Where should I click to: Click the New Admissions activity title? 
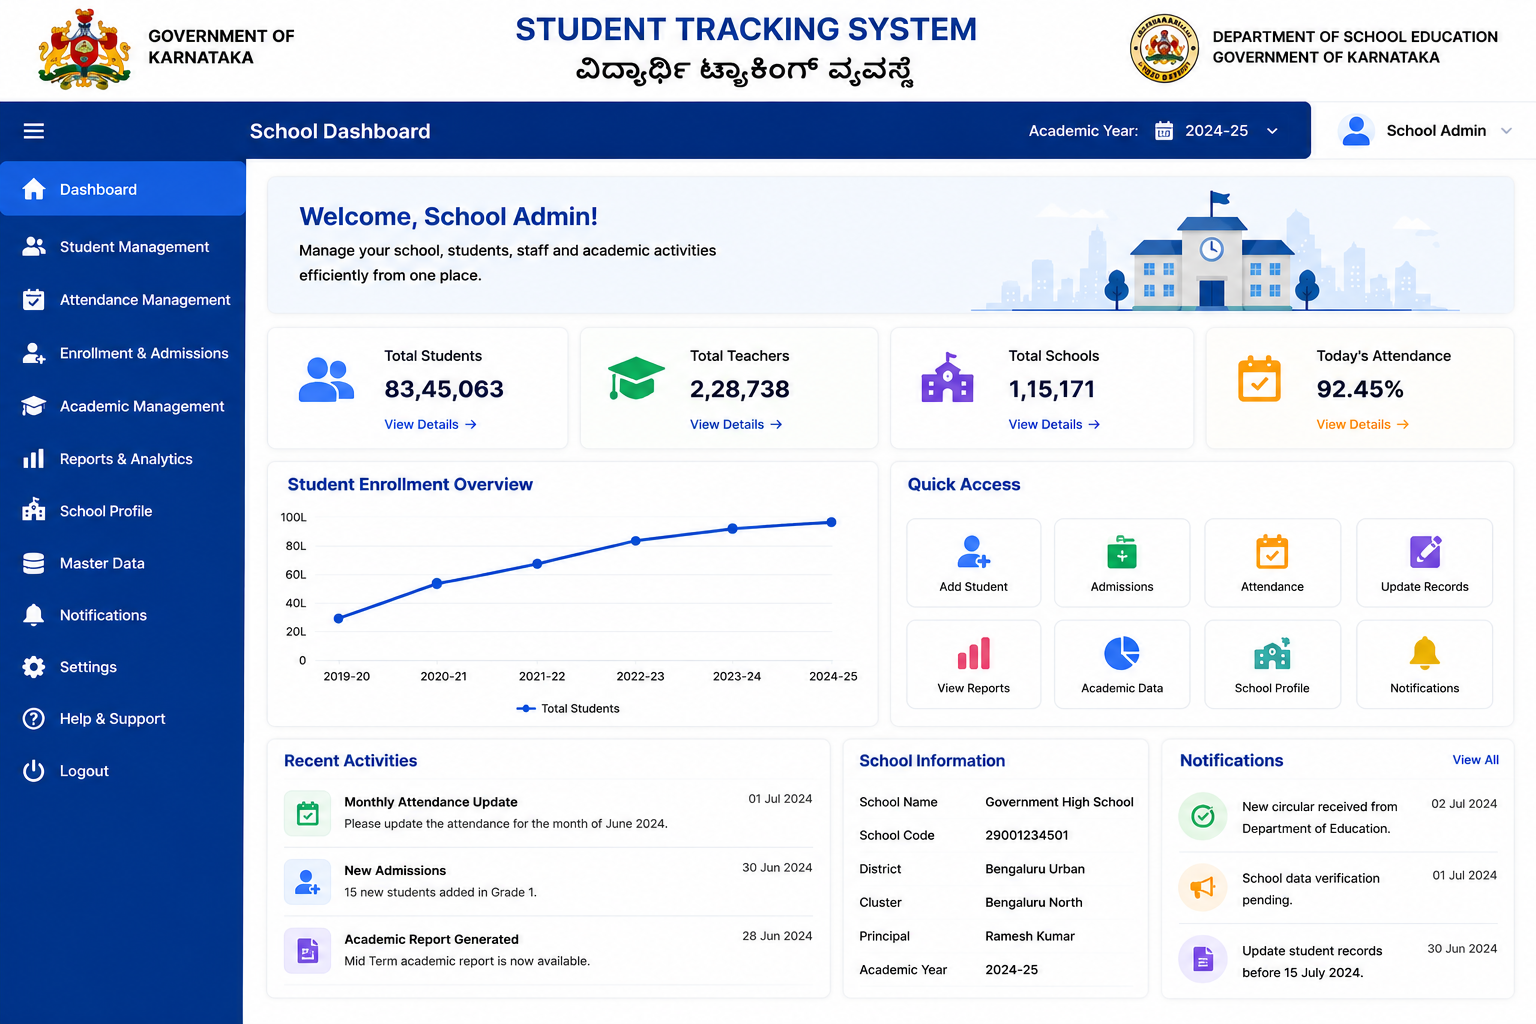[395, 871]
